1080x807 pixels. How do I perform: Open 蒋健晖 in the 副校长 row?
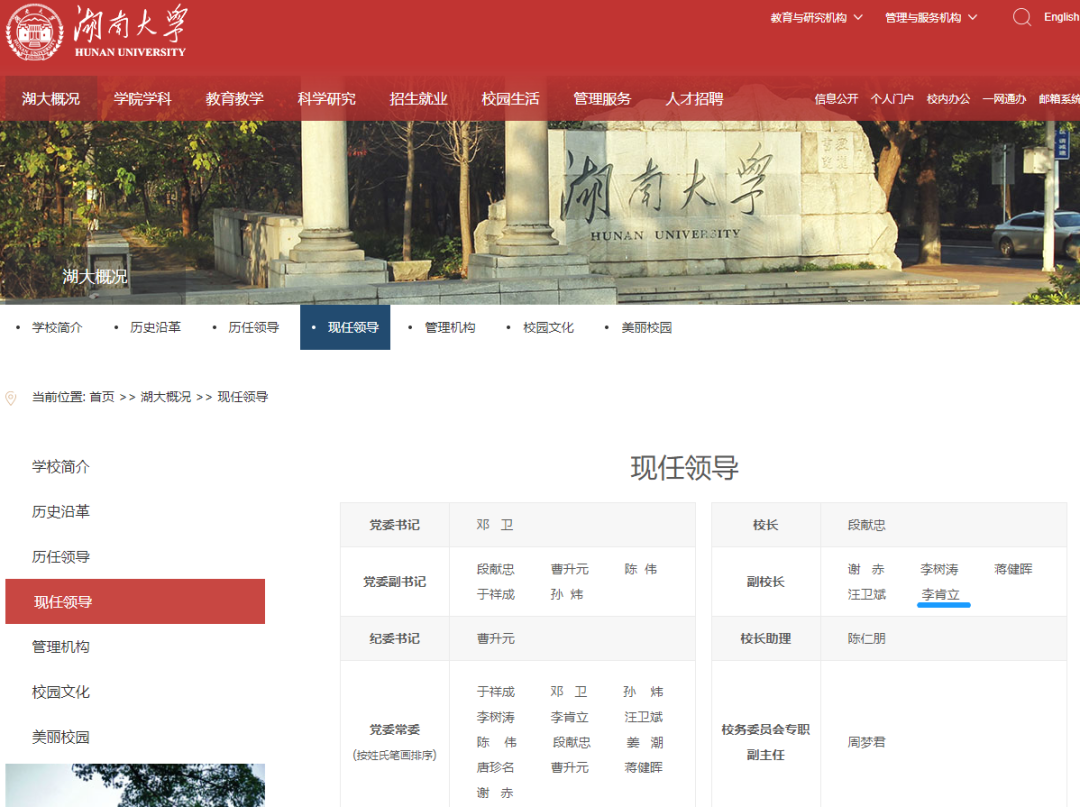click(x=1013, y=569)
